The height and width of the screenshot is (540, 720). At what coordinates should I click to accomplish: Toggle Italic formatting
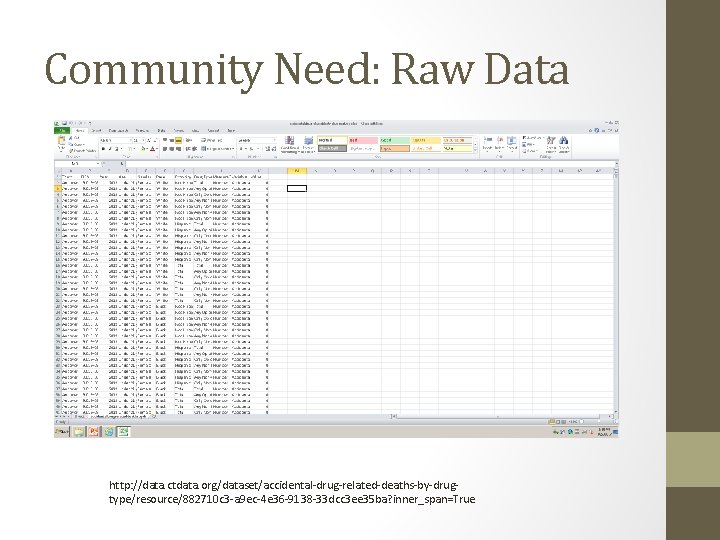pos(110,149)
